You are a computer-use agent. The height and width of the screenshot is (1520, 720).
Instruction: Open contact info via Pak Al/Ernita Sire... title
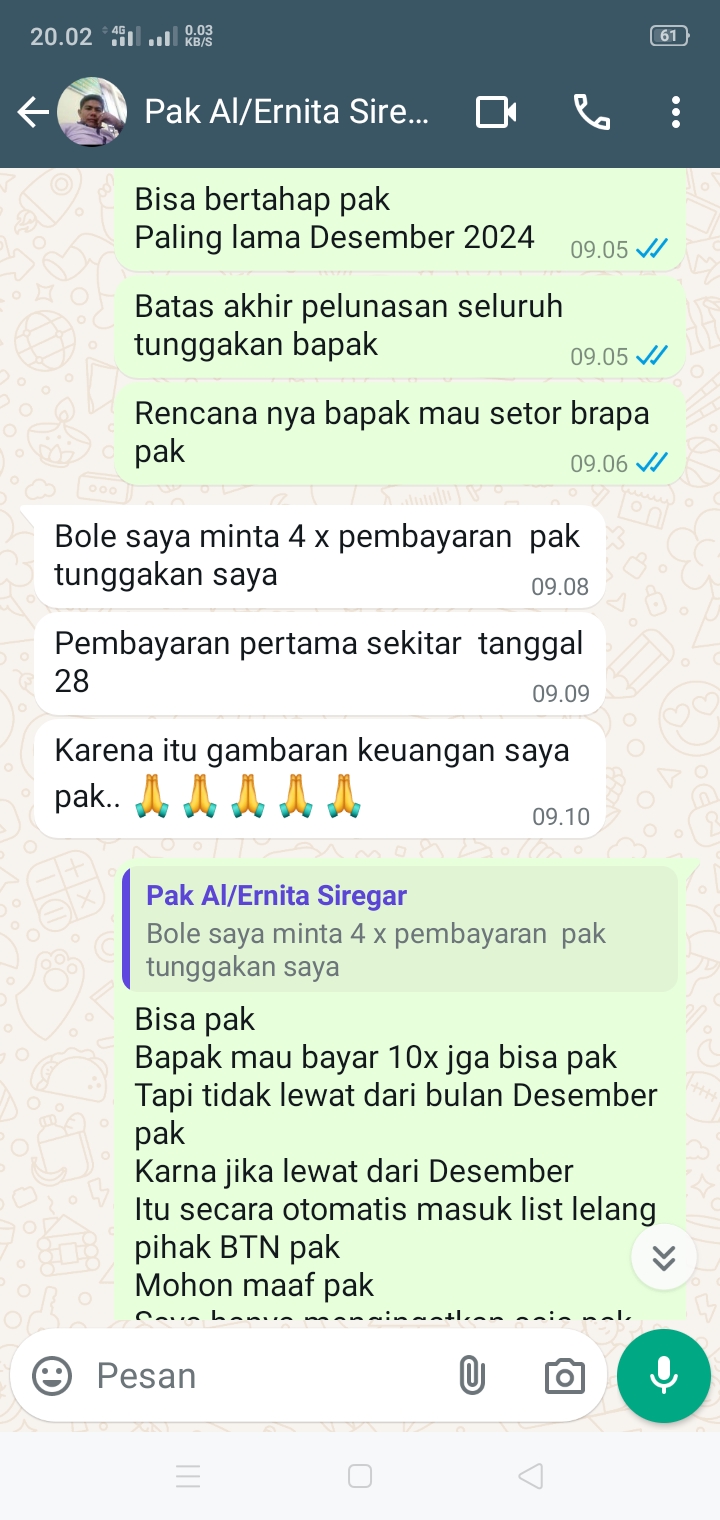287,112
